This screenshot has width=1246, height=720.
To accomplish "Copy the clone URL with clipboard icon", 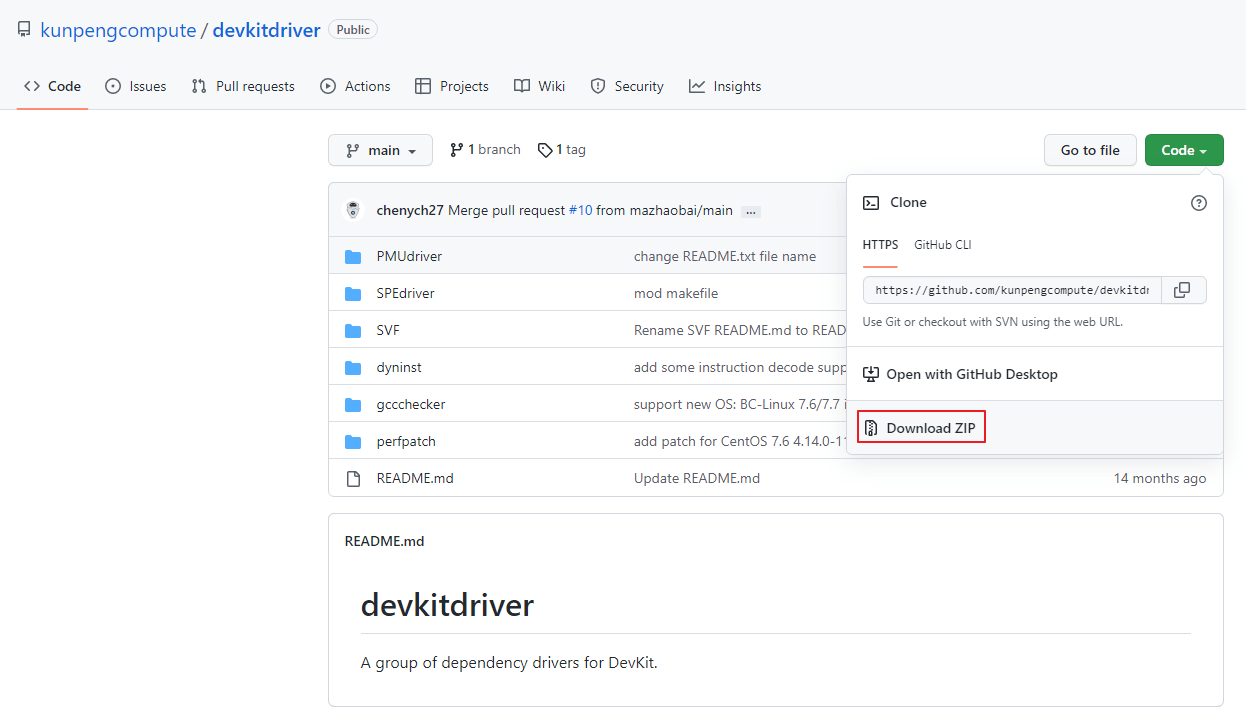I will pos(1184,290).
